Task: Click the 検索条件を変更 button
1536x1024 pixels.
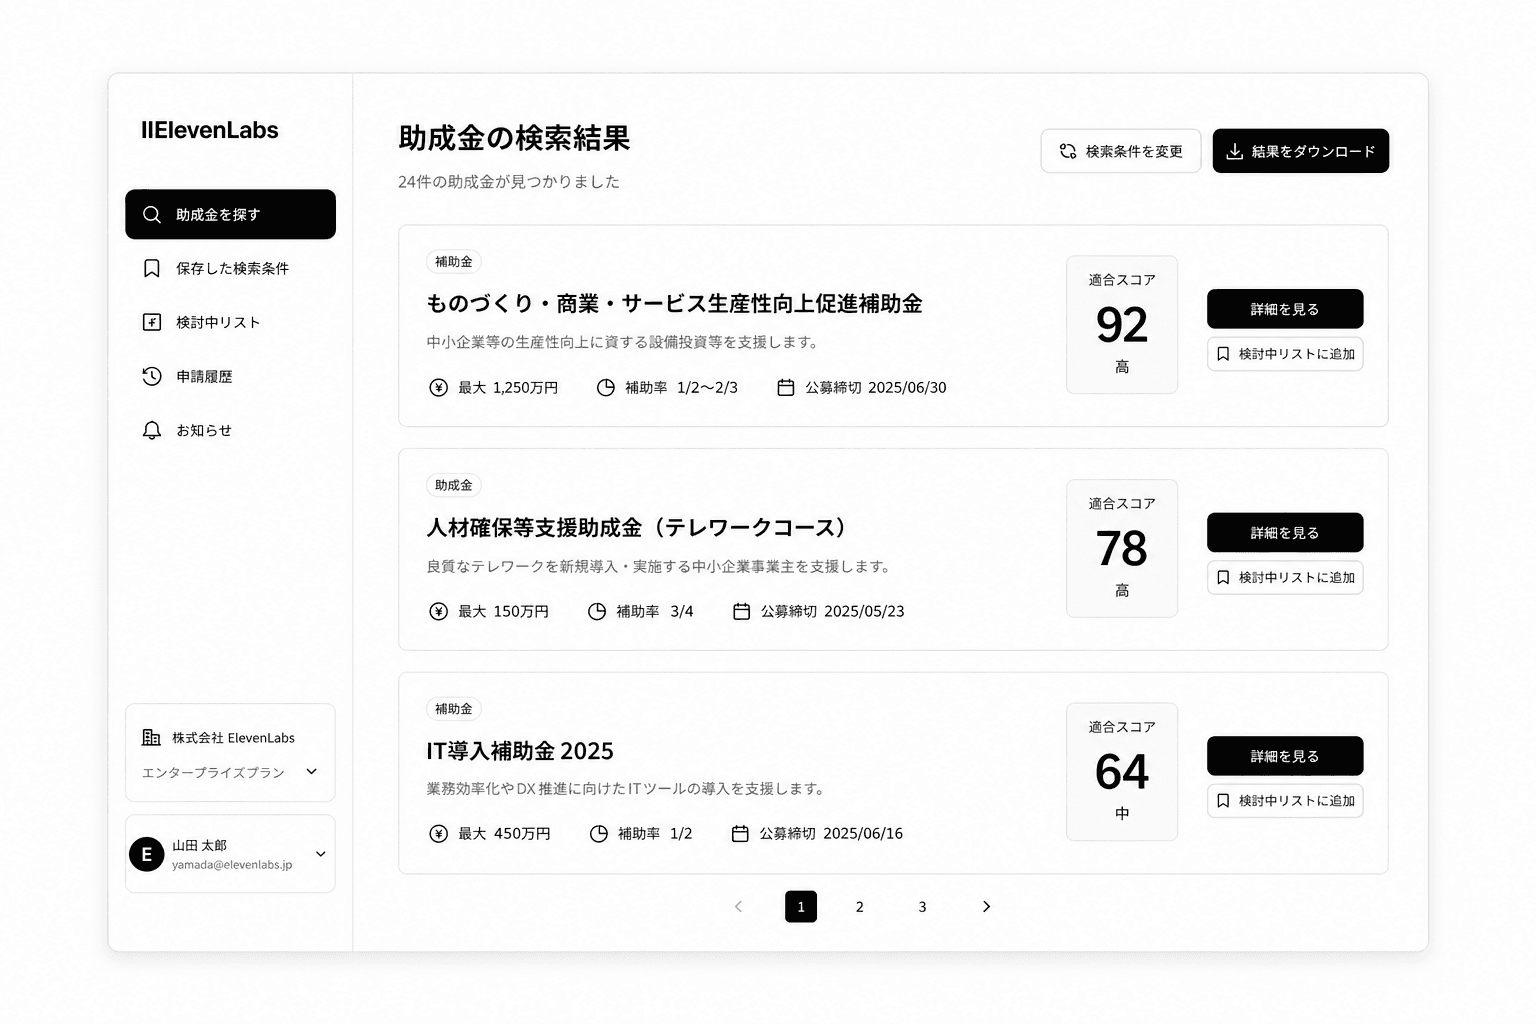Action: point(1121,151)
